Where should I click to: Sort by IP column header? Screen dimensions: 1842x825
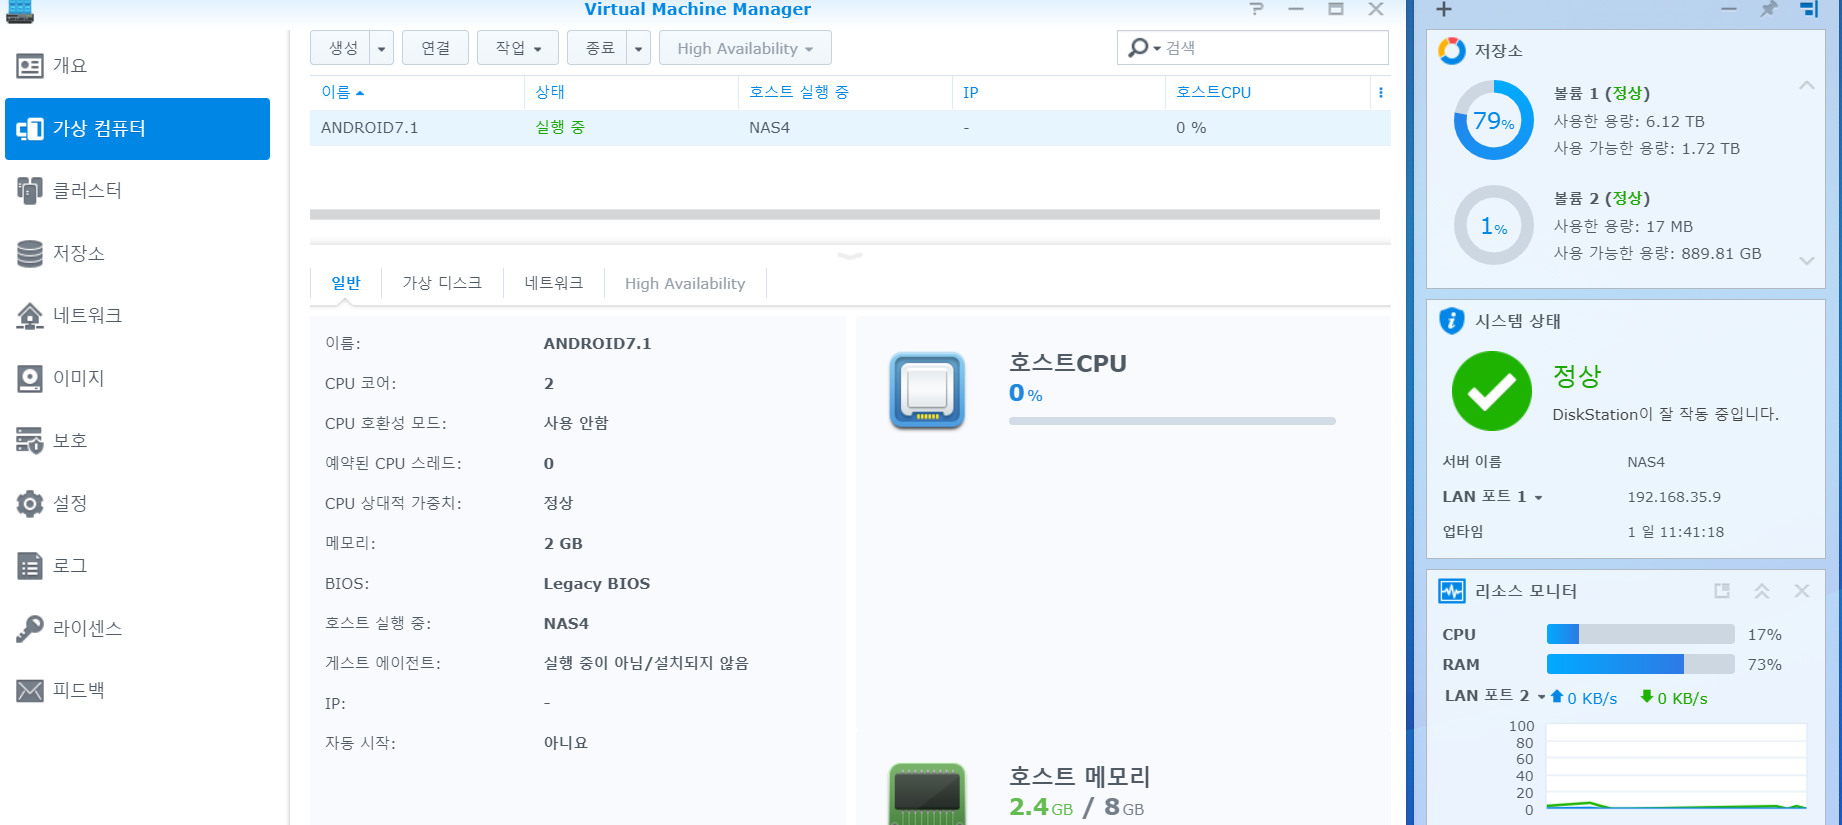(1059, 92)
